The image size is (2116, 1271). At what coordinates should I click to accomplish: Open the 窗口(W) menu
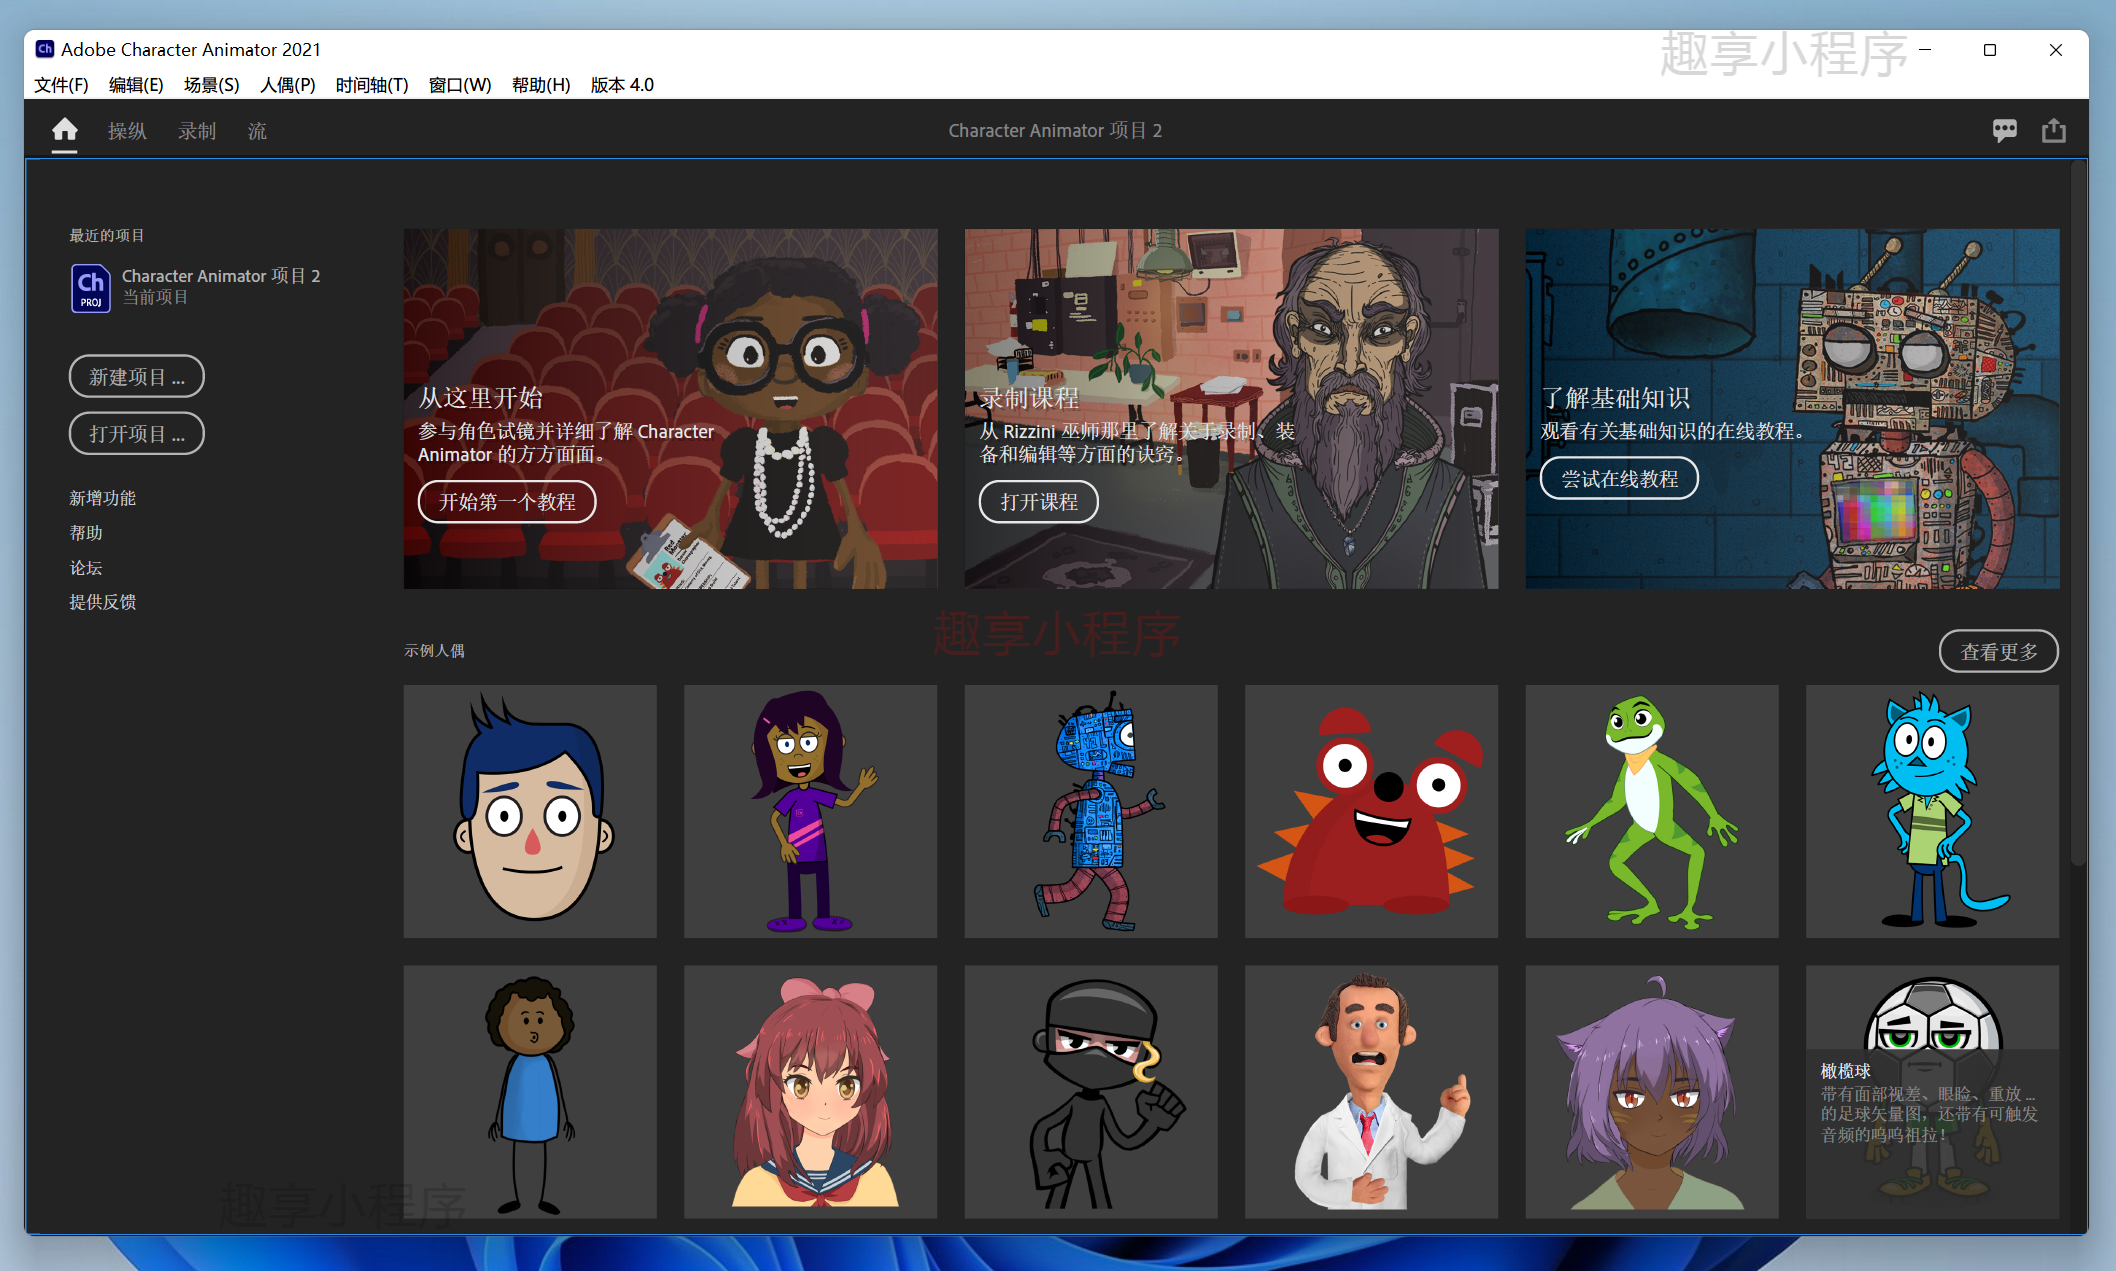point(460,85)
